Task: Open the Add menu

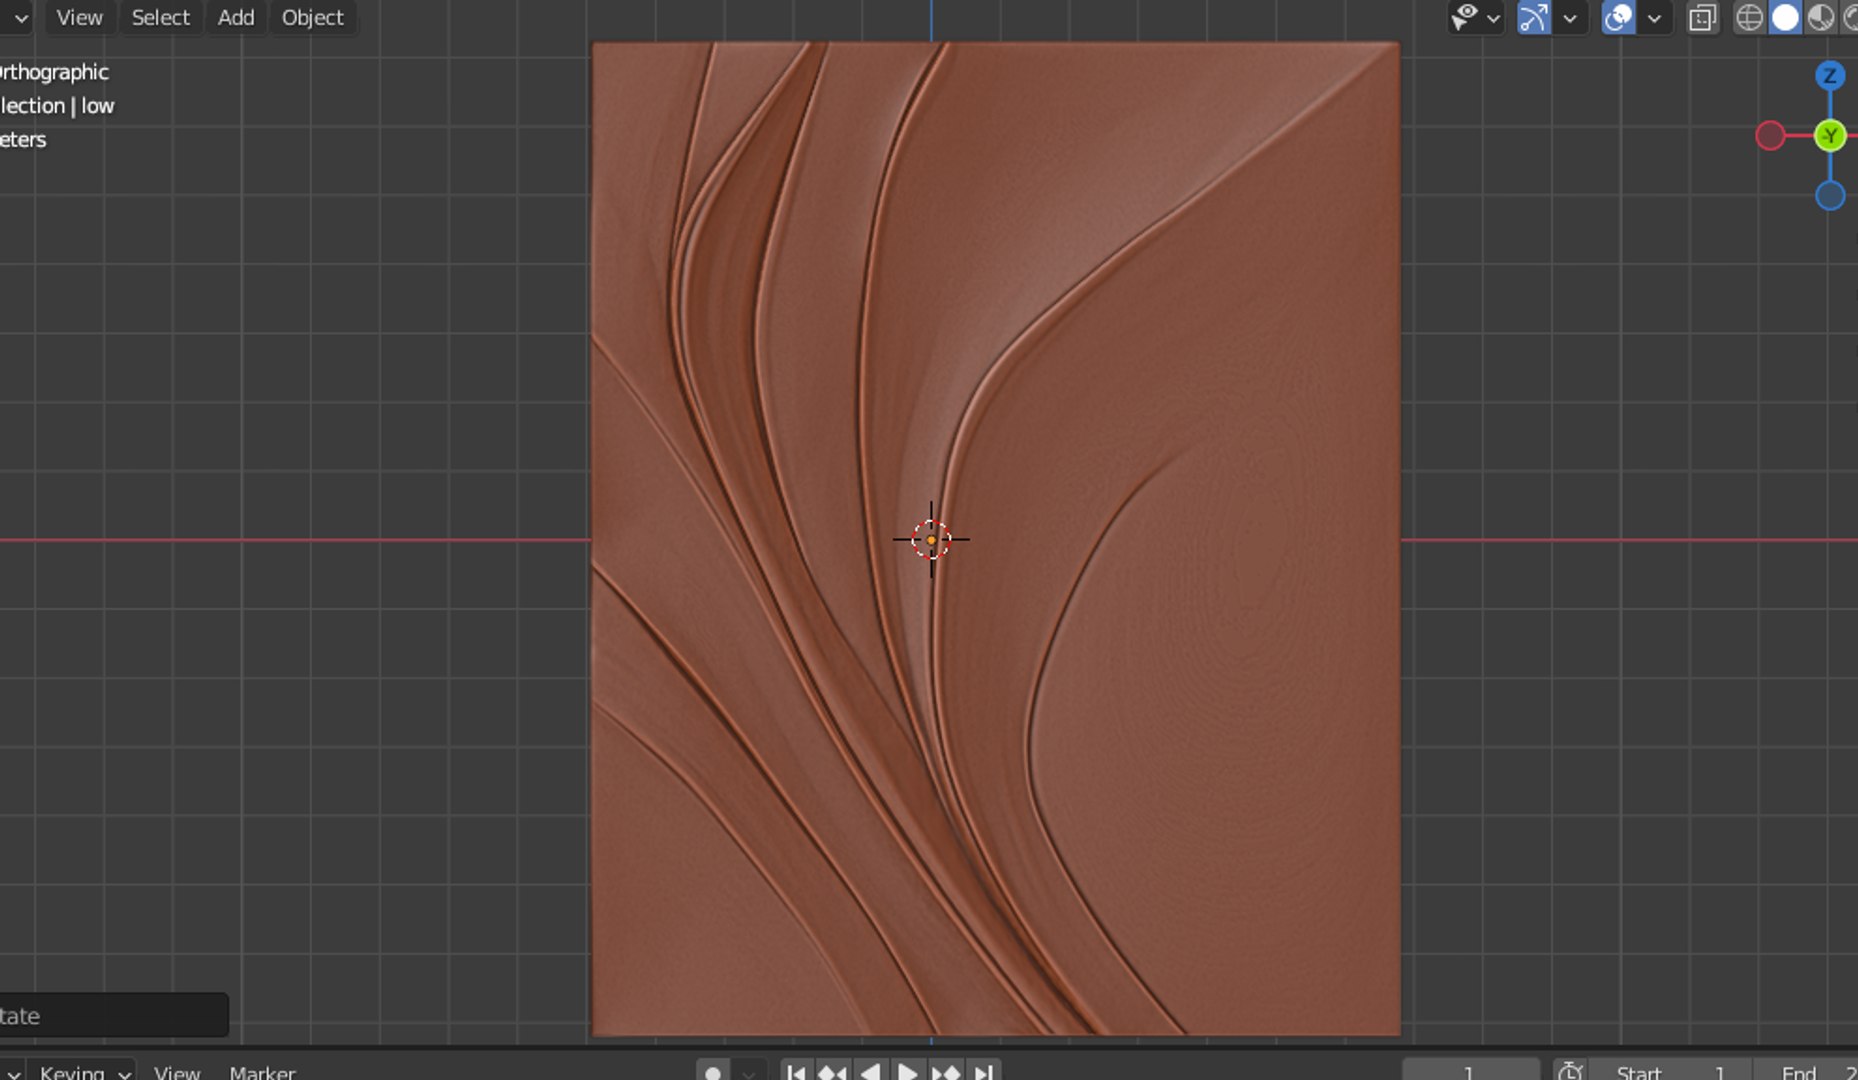Action: [236, 17]
